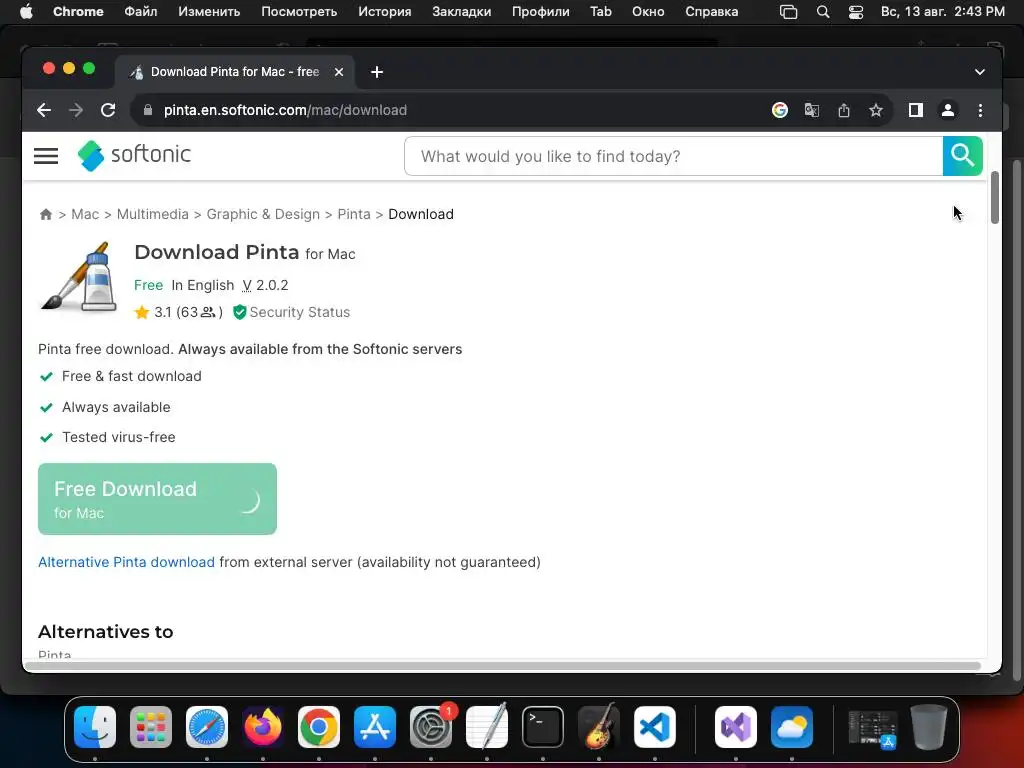Open Launchpad from the Dock
This screenshot has width=1024, height=768.
tap(151, 727)
